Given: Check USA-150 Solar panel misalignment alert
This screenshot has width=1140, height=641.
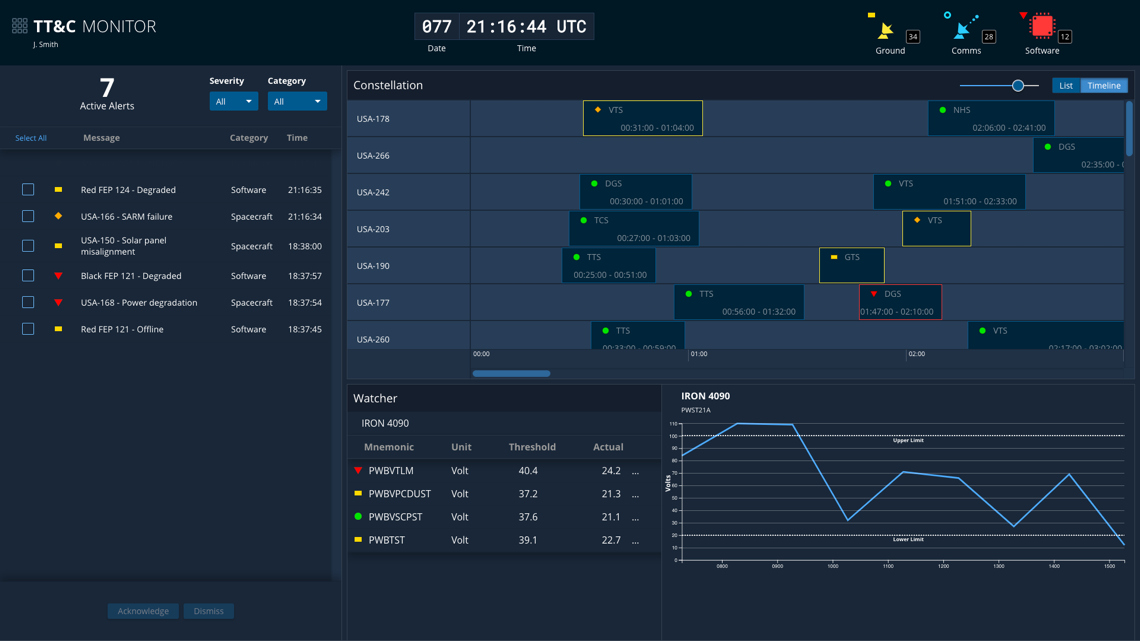Looking at the screenshot, I should [28, 246].
